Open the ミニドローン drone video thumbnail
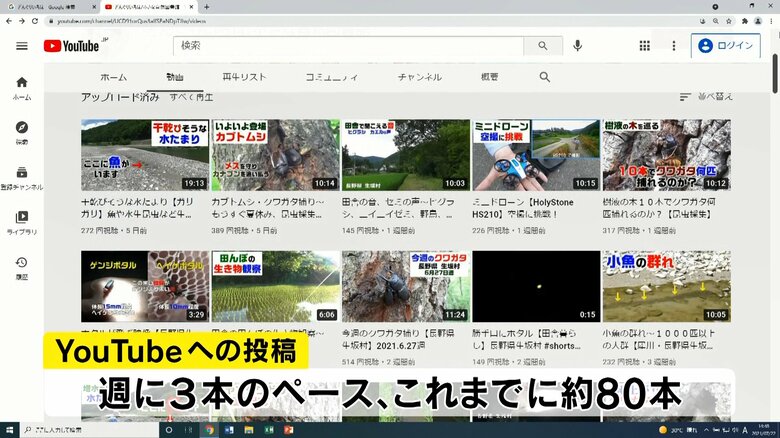 [x=535, y=155]
